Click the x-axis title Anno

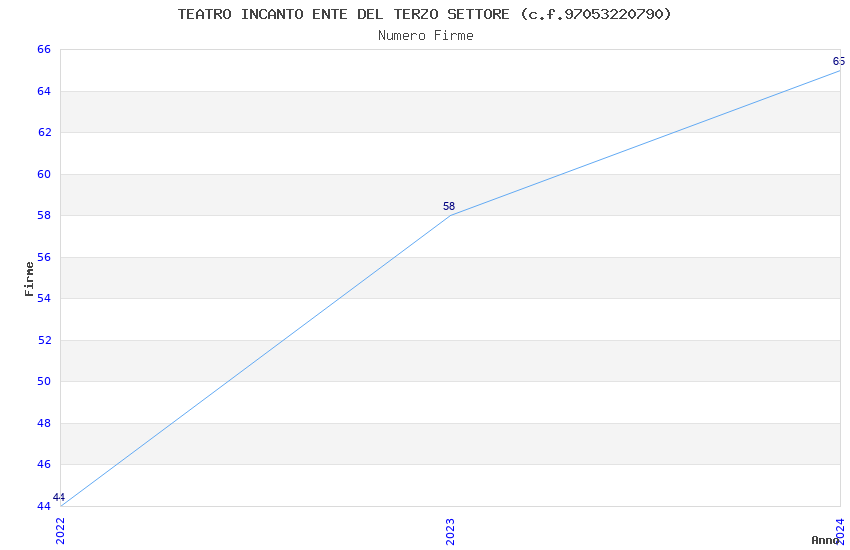pos(825,540)
